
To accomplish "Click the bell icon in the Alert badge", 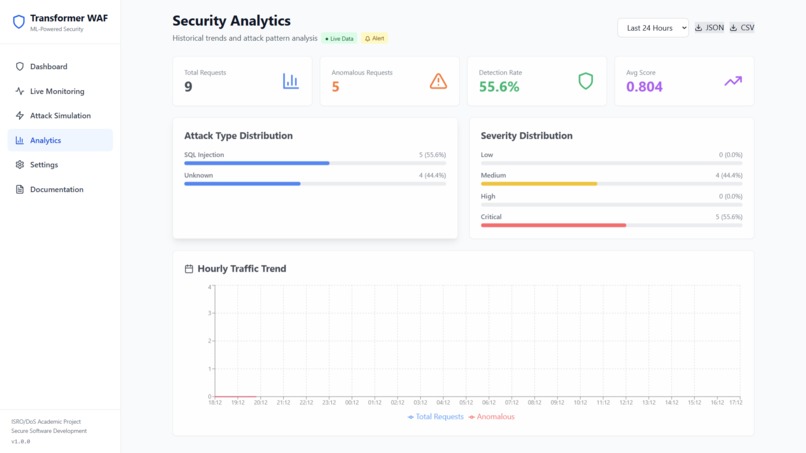I will point(367,39).
